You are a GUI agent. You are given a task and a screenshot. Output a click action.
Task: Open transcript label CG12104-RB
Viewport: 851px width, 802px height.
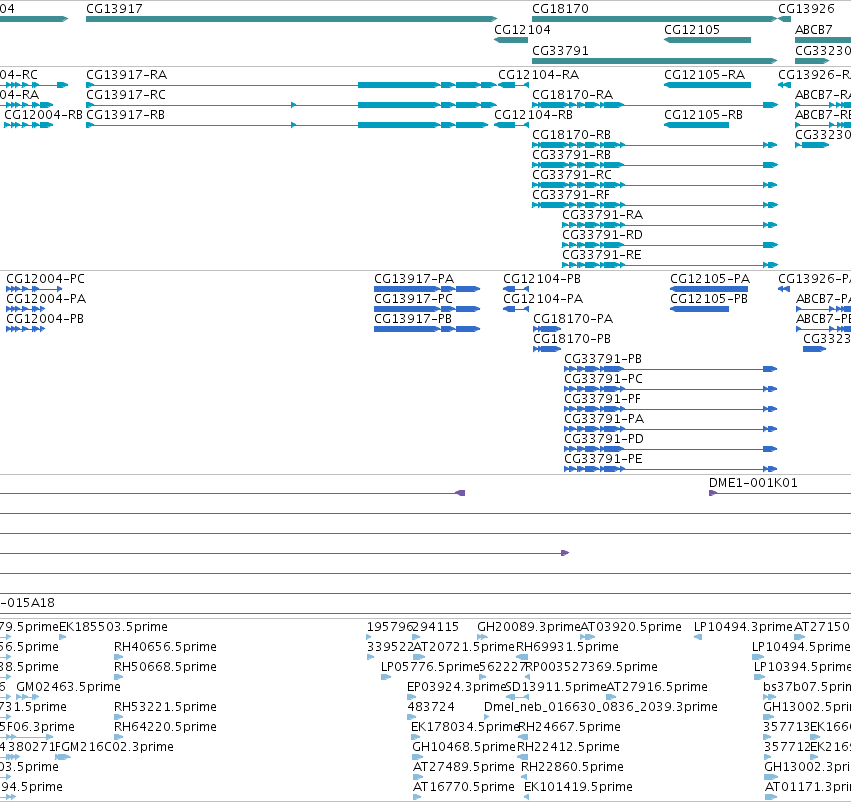point(533,115)
